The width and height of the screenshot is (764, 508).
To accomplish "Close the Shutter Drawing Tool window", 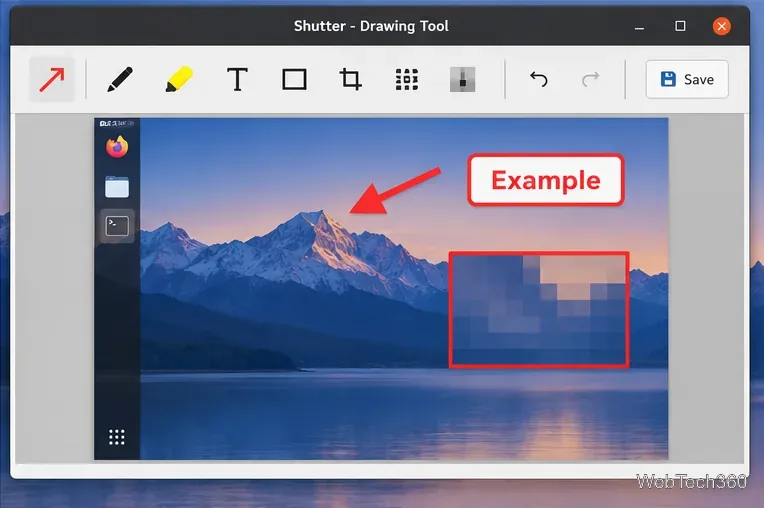I will [x=722, y=26].
